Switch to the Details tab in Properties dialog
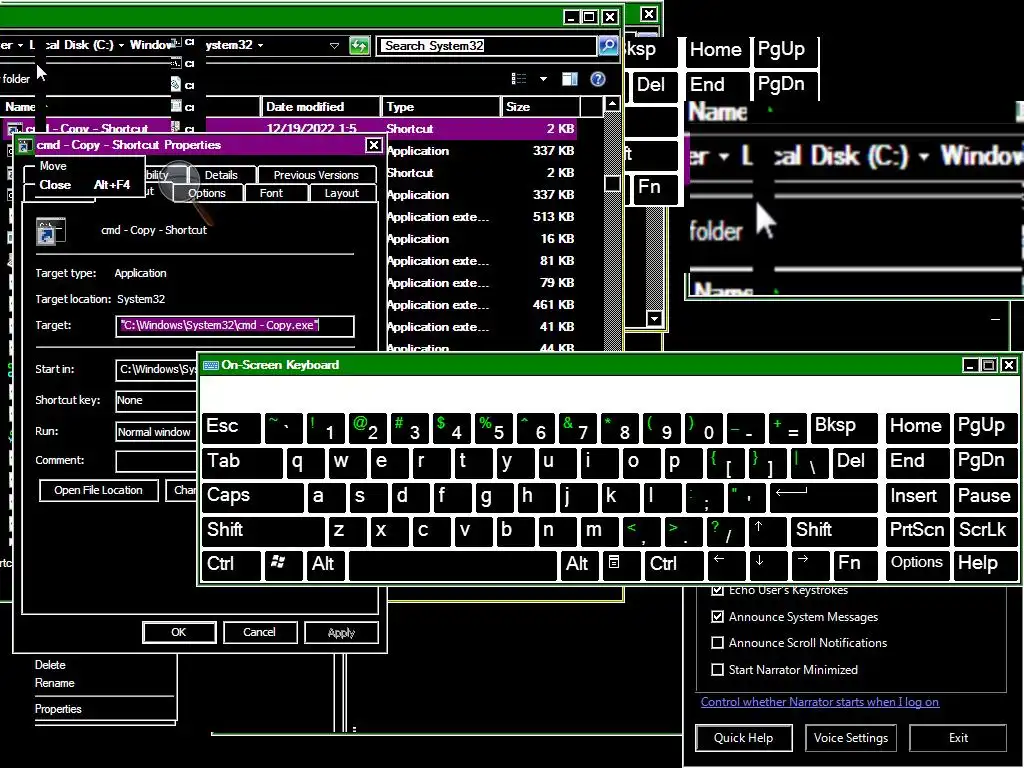 coord(221,175)
